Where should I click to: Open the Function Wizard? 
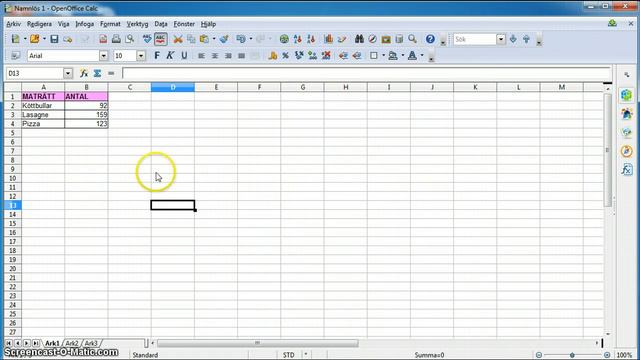(84, 73)
